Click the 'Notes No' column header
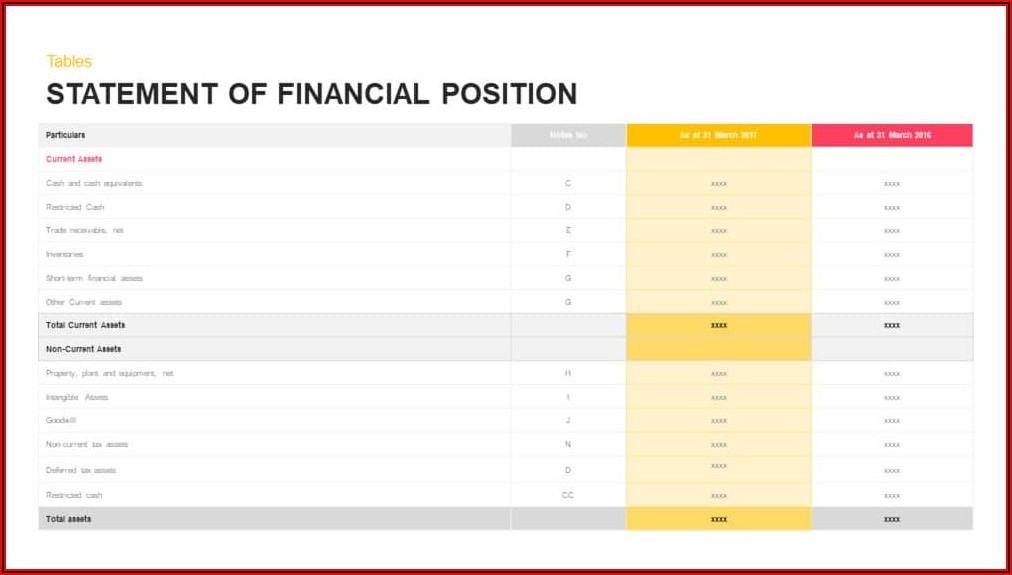1012x575 pixels. pos(568,135)
